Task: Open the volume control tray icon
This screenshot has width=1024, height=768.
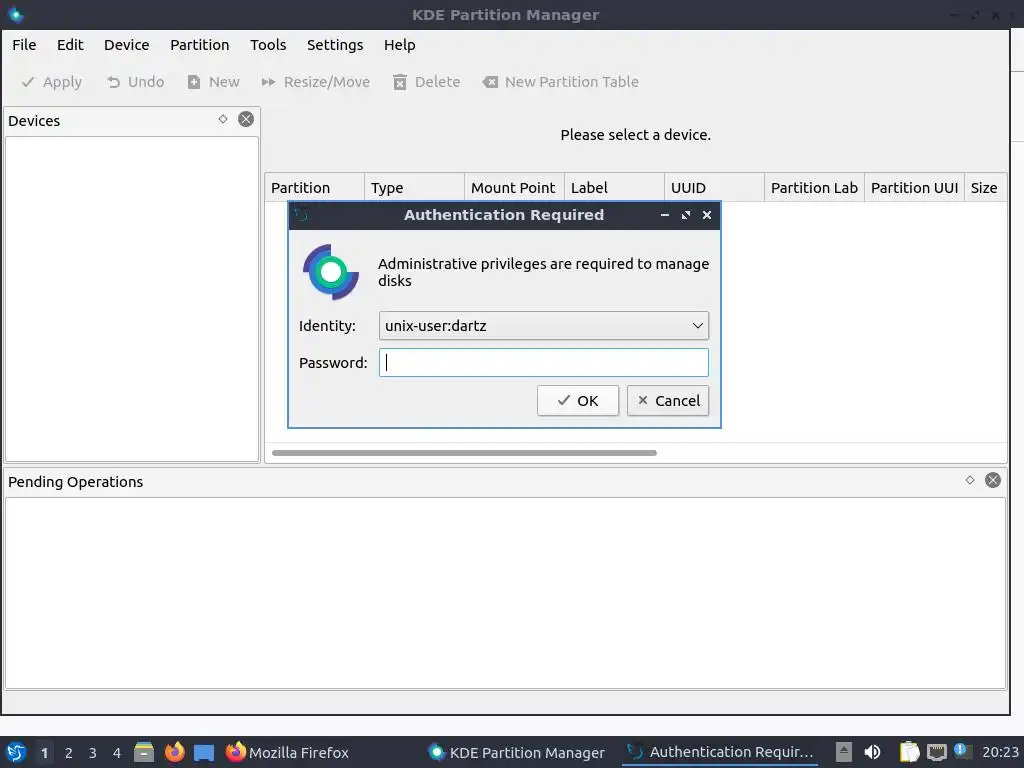Action: tap(872, 752)
